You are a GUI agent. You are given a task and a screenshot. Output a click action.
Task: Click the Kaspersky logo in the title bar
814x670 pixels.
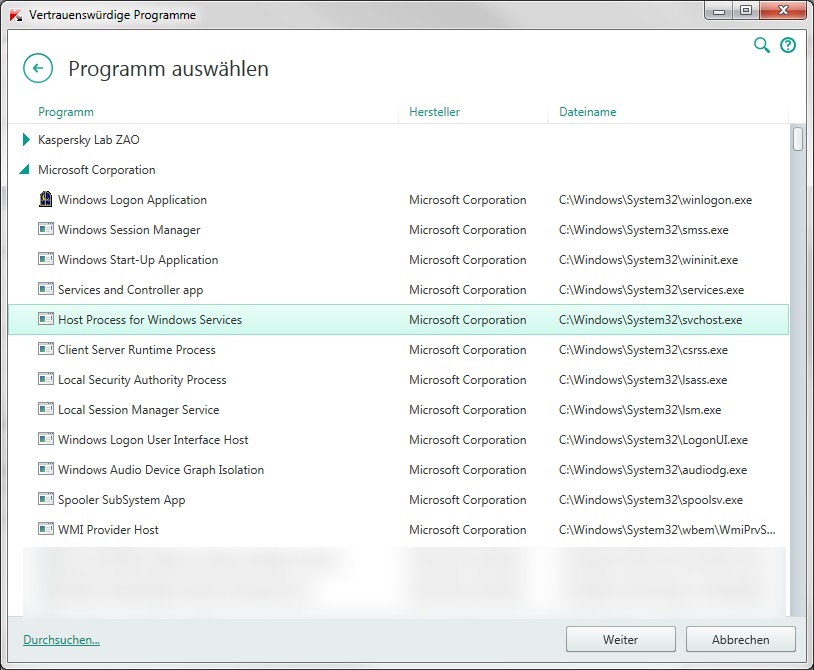[x=16, y=15]
